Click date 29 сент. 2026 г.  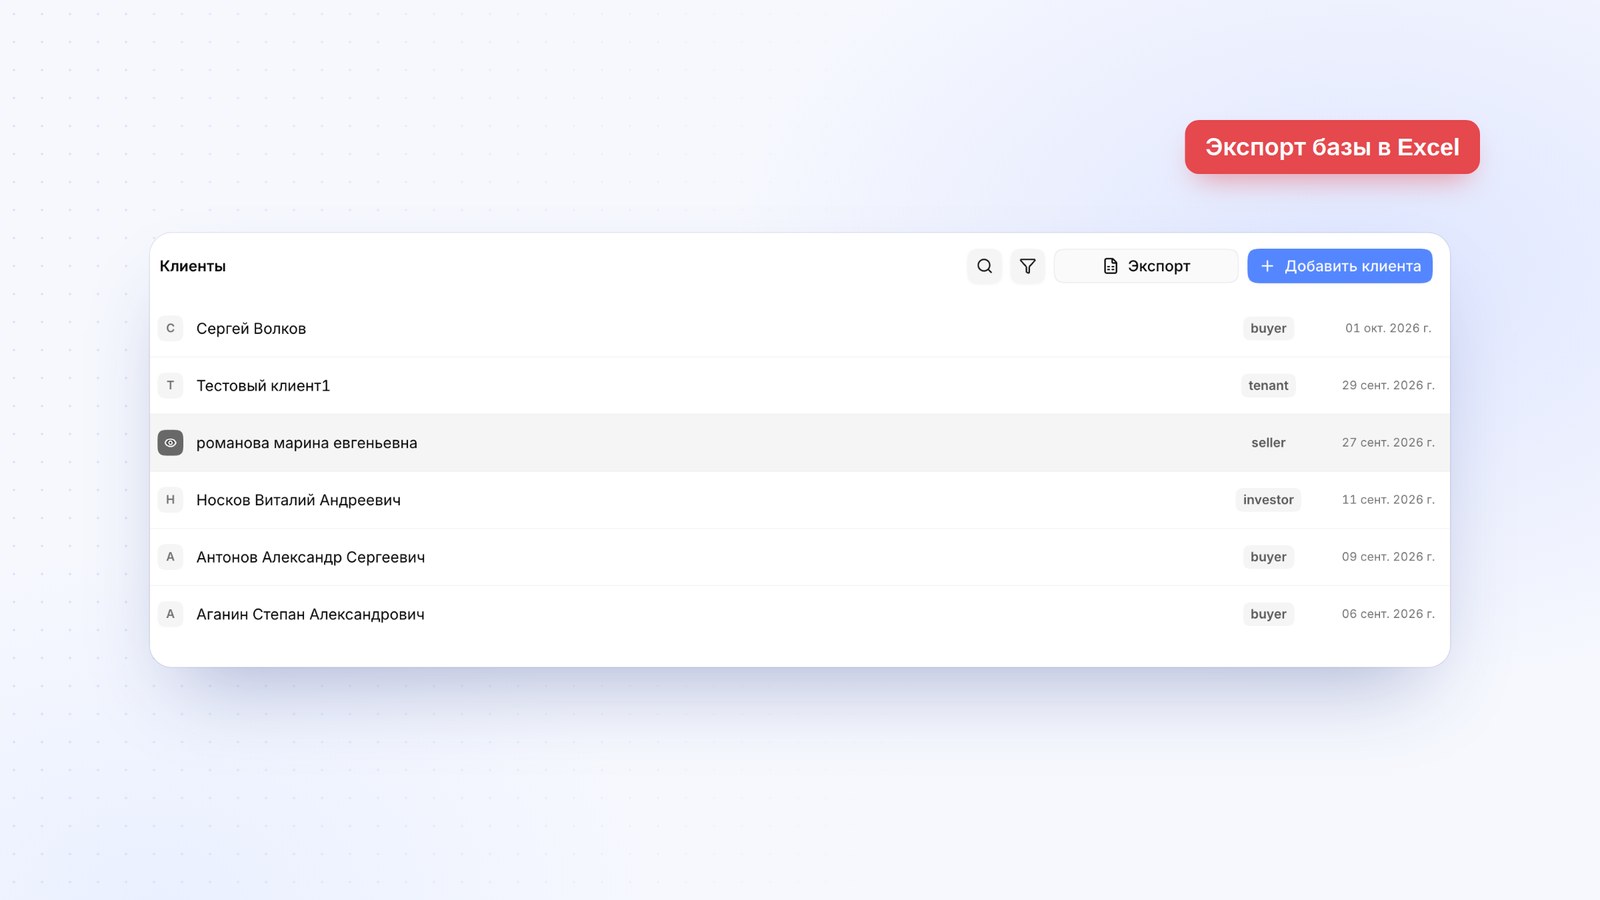click(1388, 385)
